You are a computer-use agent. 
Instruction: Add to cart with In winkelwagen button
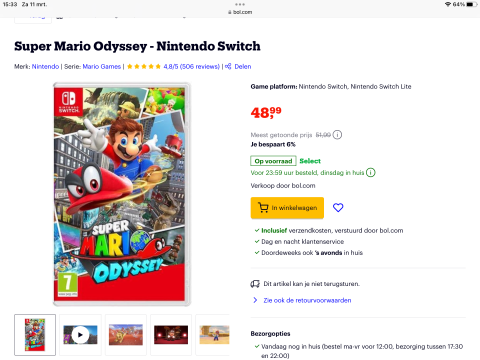click(287, 208)
